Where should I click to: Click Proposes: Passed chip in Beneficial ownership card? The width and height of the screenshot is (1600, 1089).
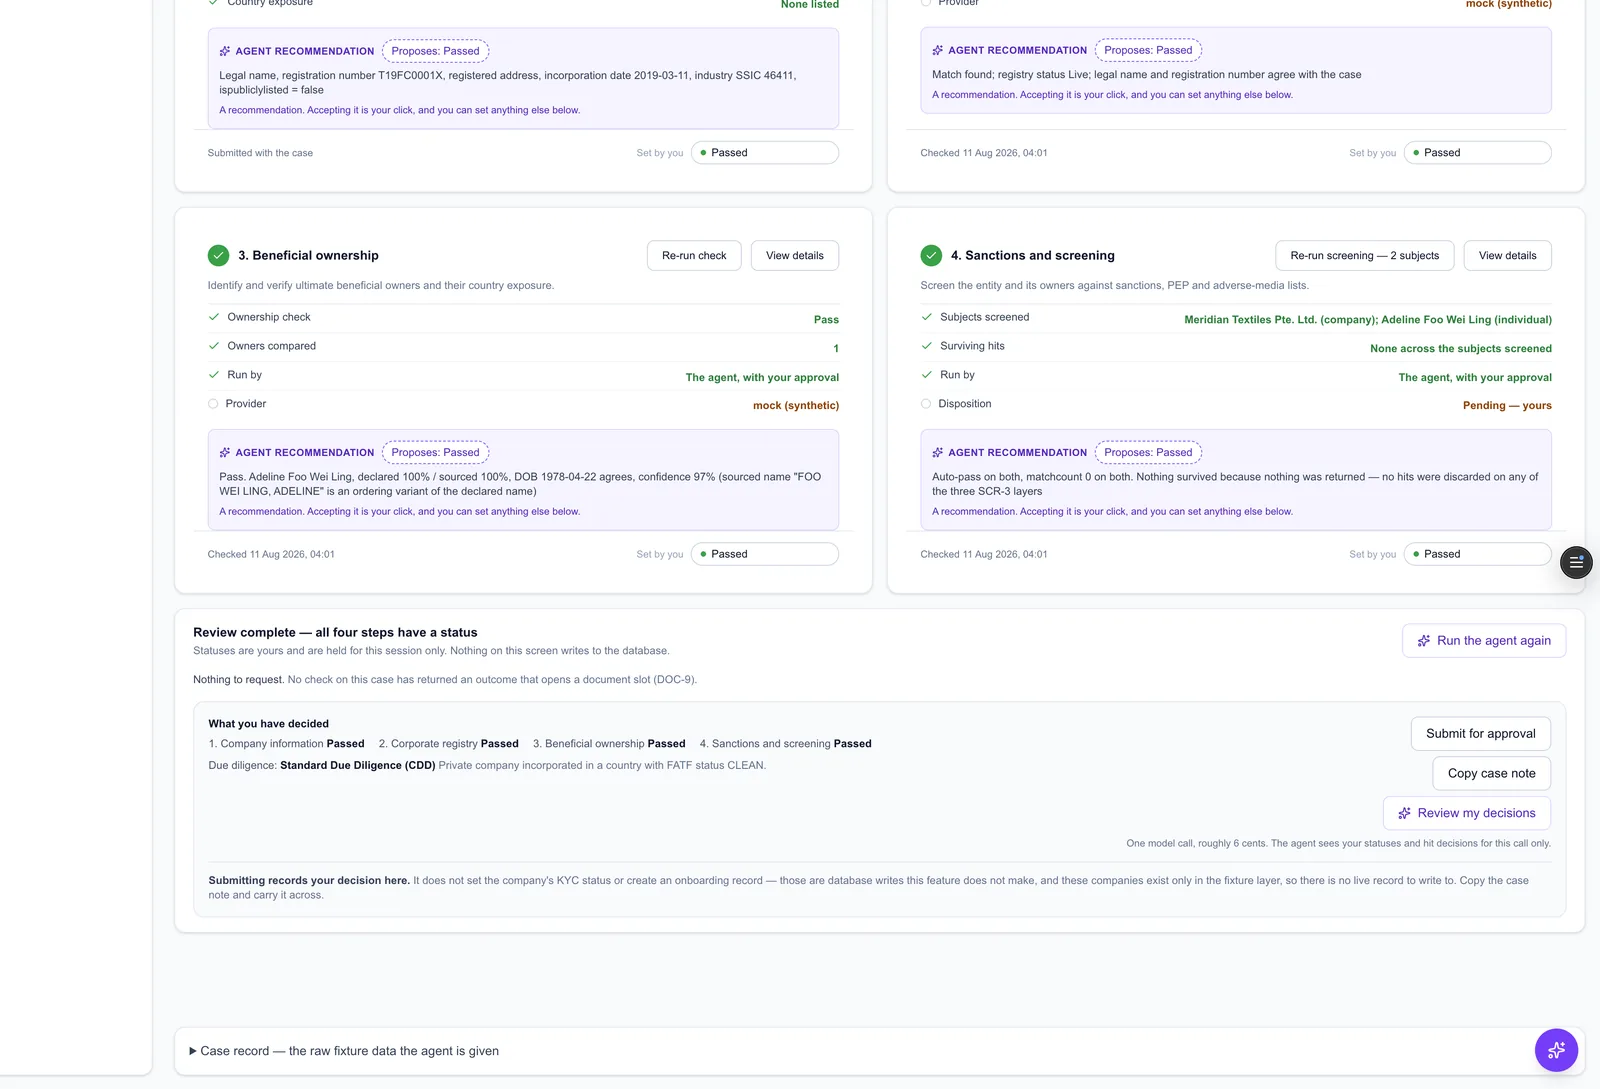tap(435, 453)
